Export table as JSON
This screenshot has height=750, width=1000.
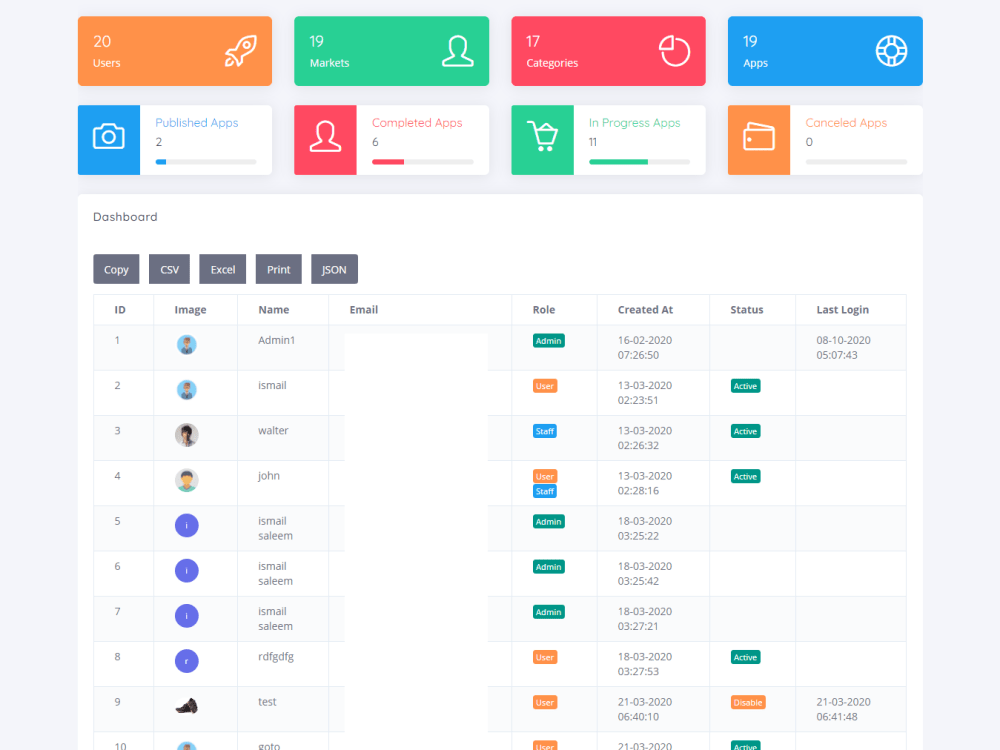point(334,269)
